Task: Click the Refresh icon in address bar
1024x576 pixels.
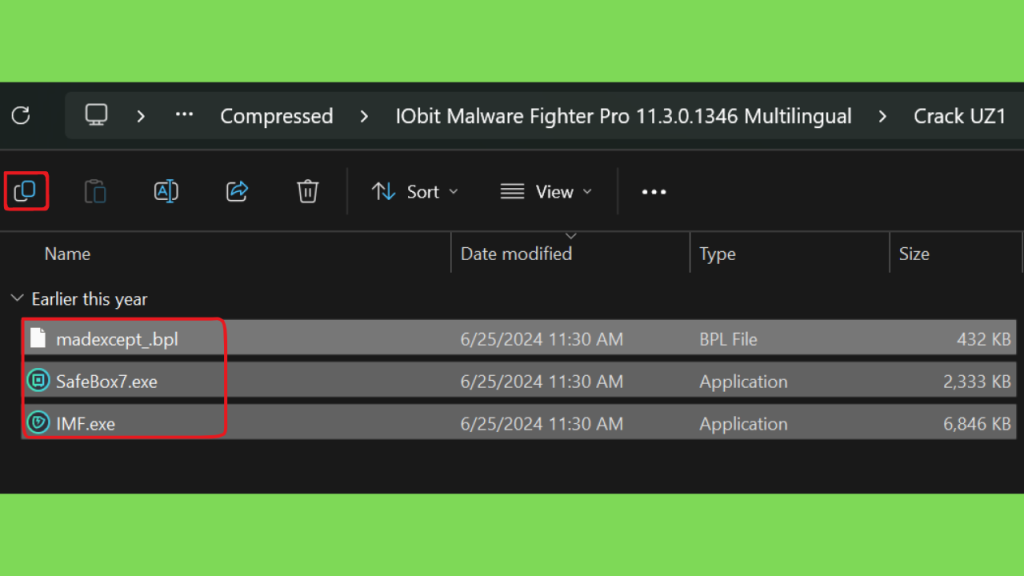Action: (x=21, y=116)
